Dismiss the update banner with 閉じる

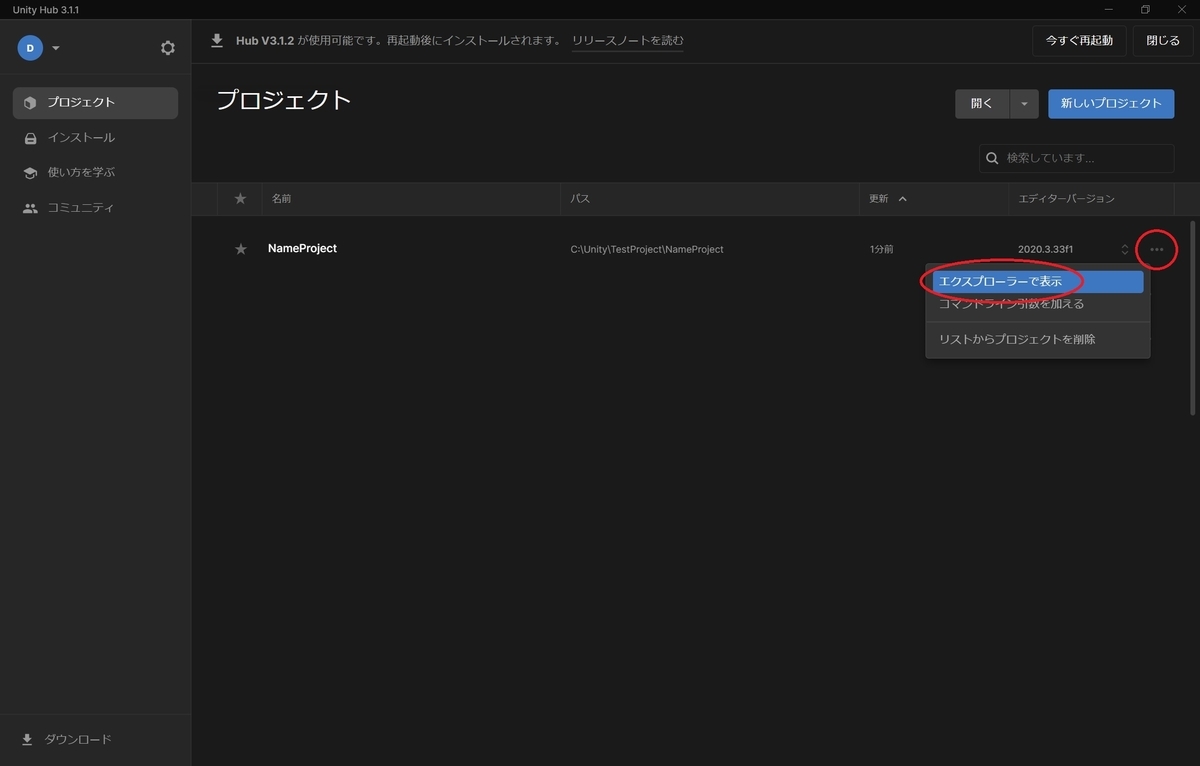tap(1163, 41)
